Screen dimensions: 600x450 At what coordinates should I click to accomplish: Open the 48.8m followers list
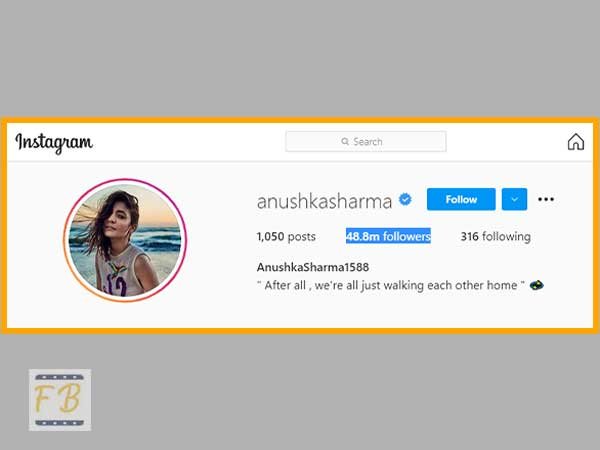(388, 236)
